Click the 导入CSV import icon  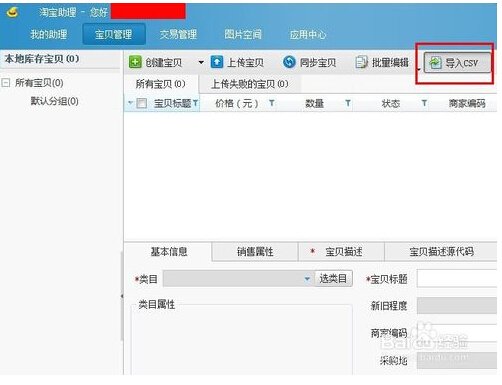pyautogui.click(x=435, y=63)
